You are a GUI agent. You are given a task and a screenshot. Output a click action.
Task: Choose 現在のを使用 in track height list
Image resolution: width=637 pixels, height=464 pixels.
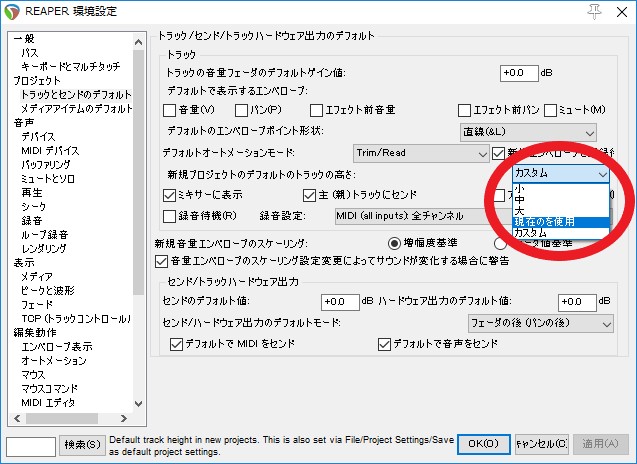561,222
